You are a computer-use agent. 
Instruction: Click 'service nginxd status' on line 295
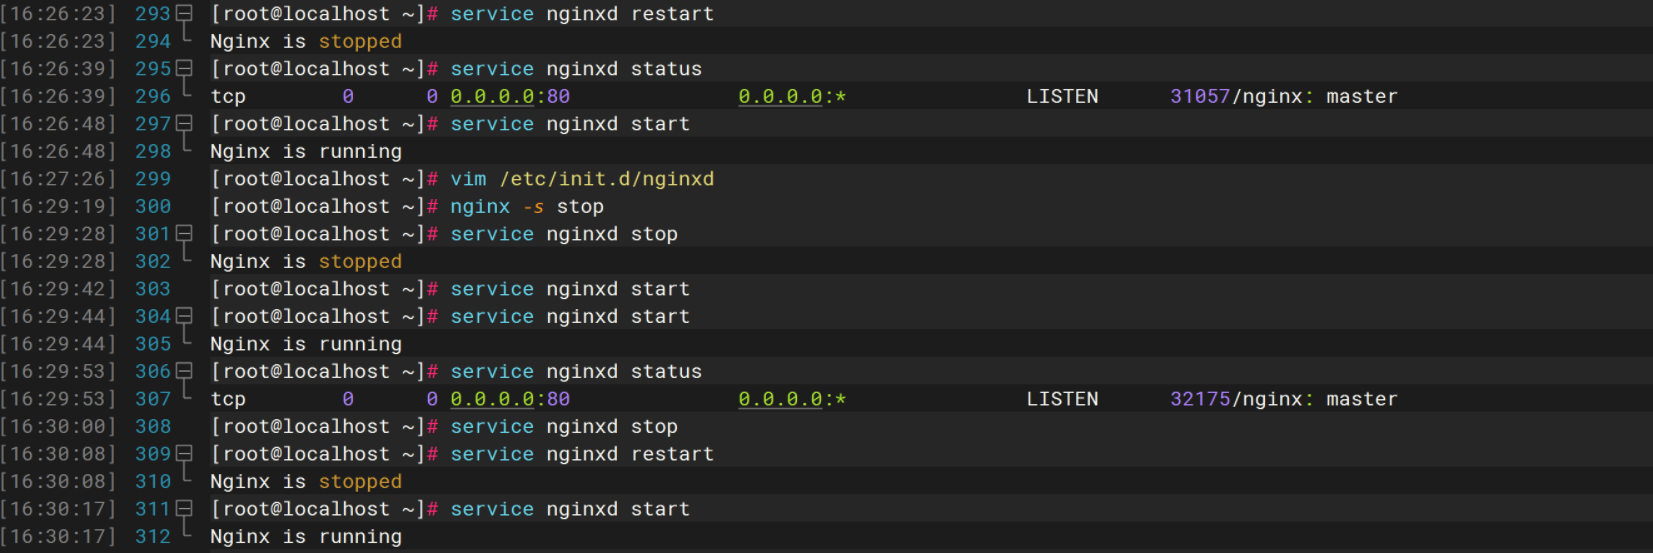click(x=576, y=69)
